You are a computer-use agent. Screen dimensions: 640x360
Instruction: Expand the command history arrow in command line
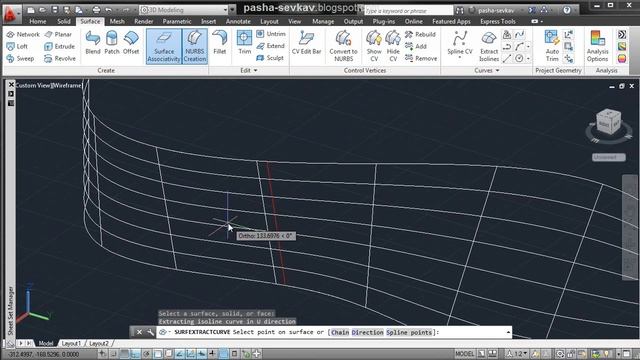[508, 332]
